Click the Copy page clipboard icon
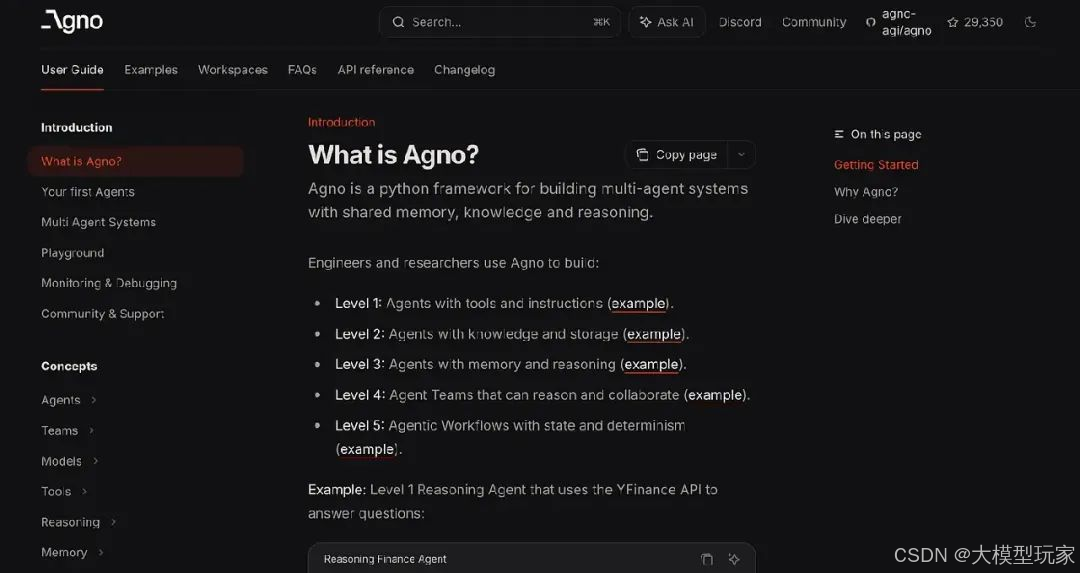1080x573 pixels. (642, 154)
